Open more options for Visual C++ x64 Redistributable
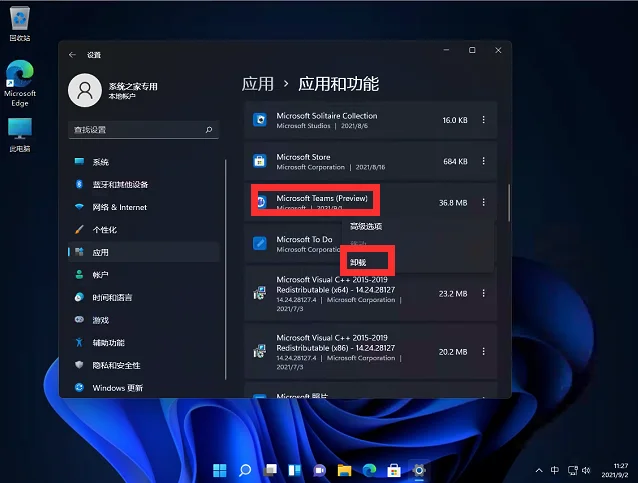The width and height of the screenshot is (638, 483). 483,293
